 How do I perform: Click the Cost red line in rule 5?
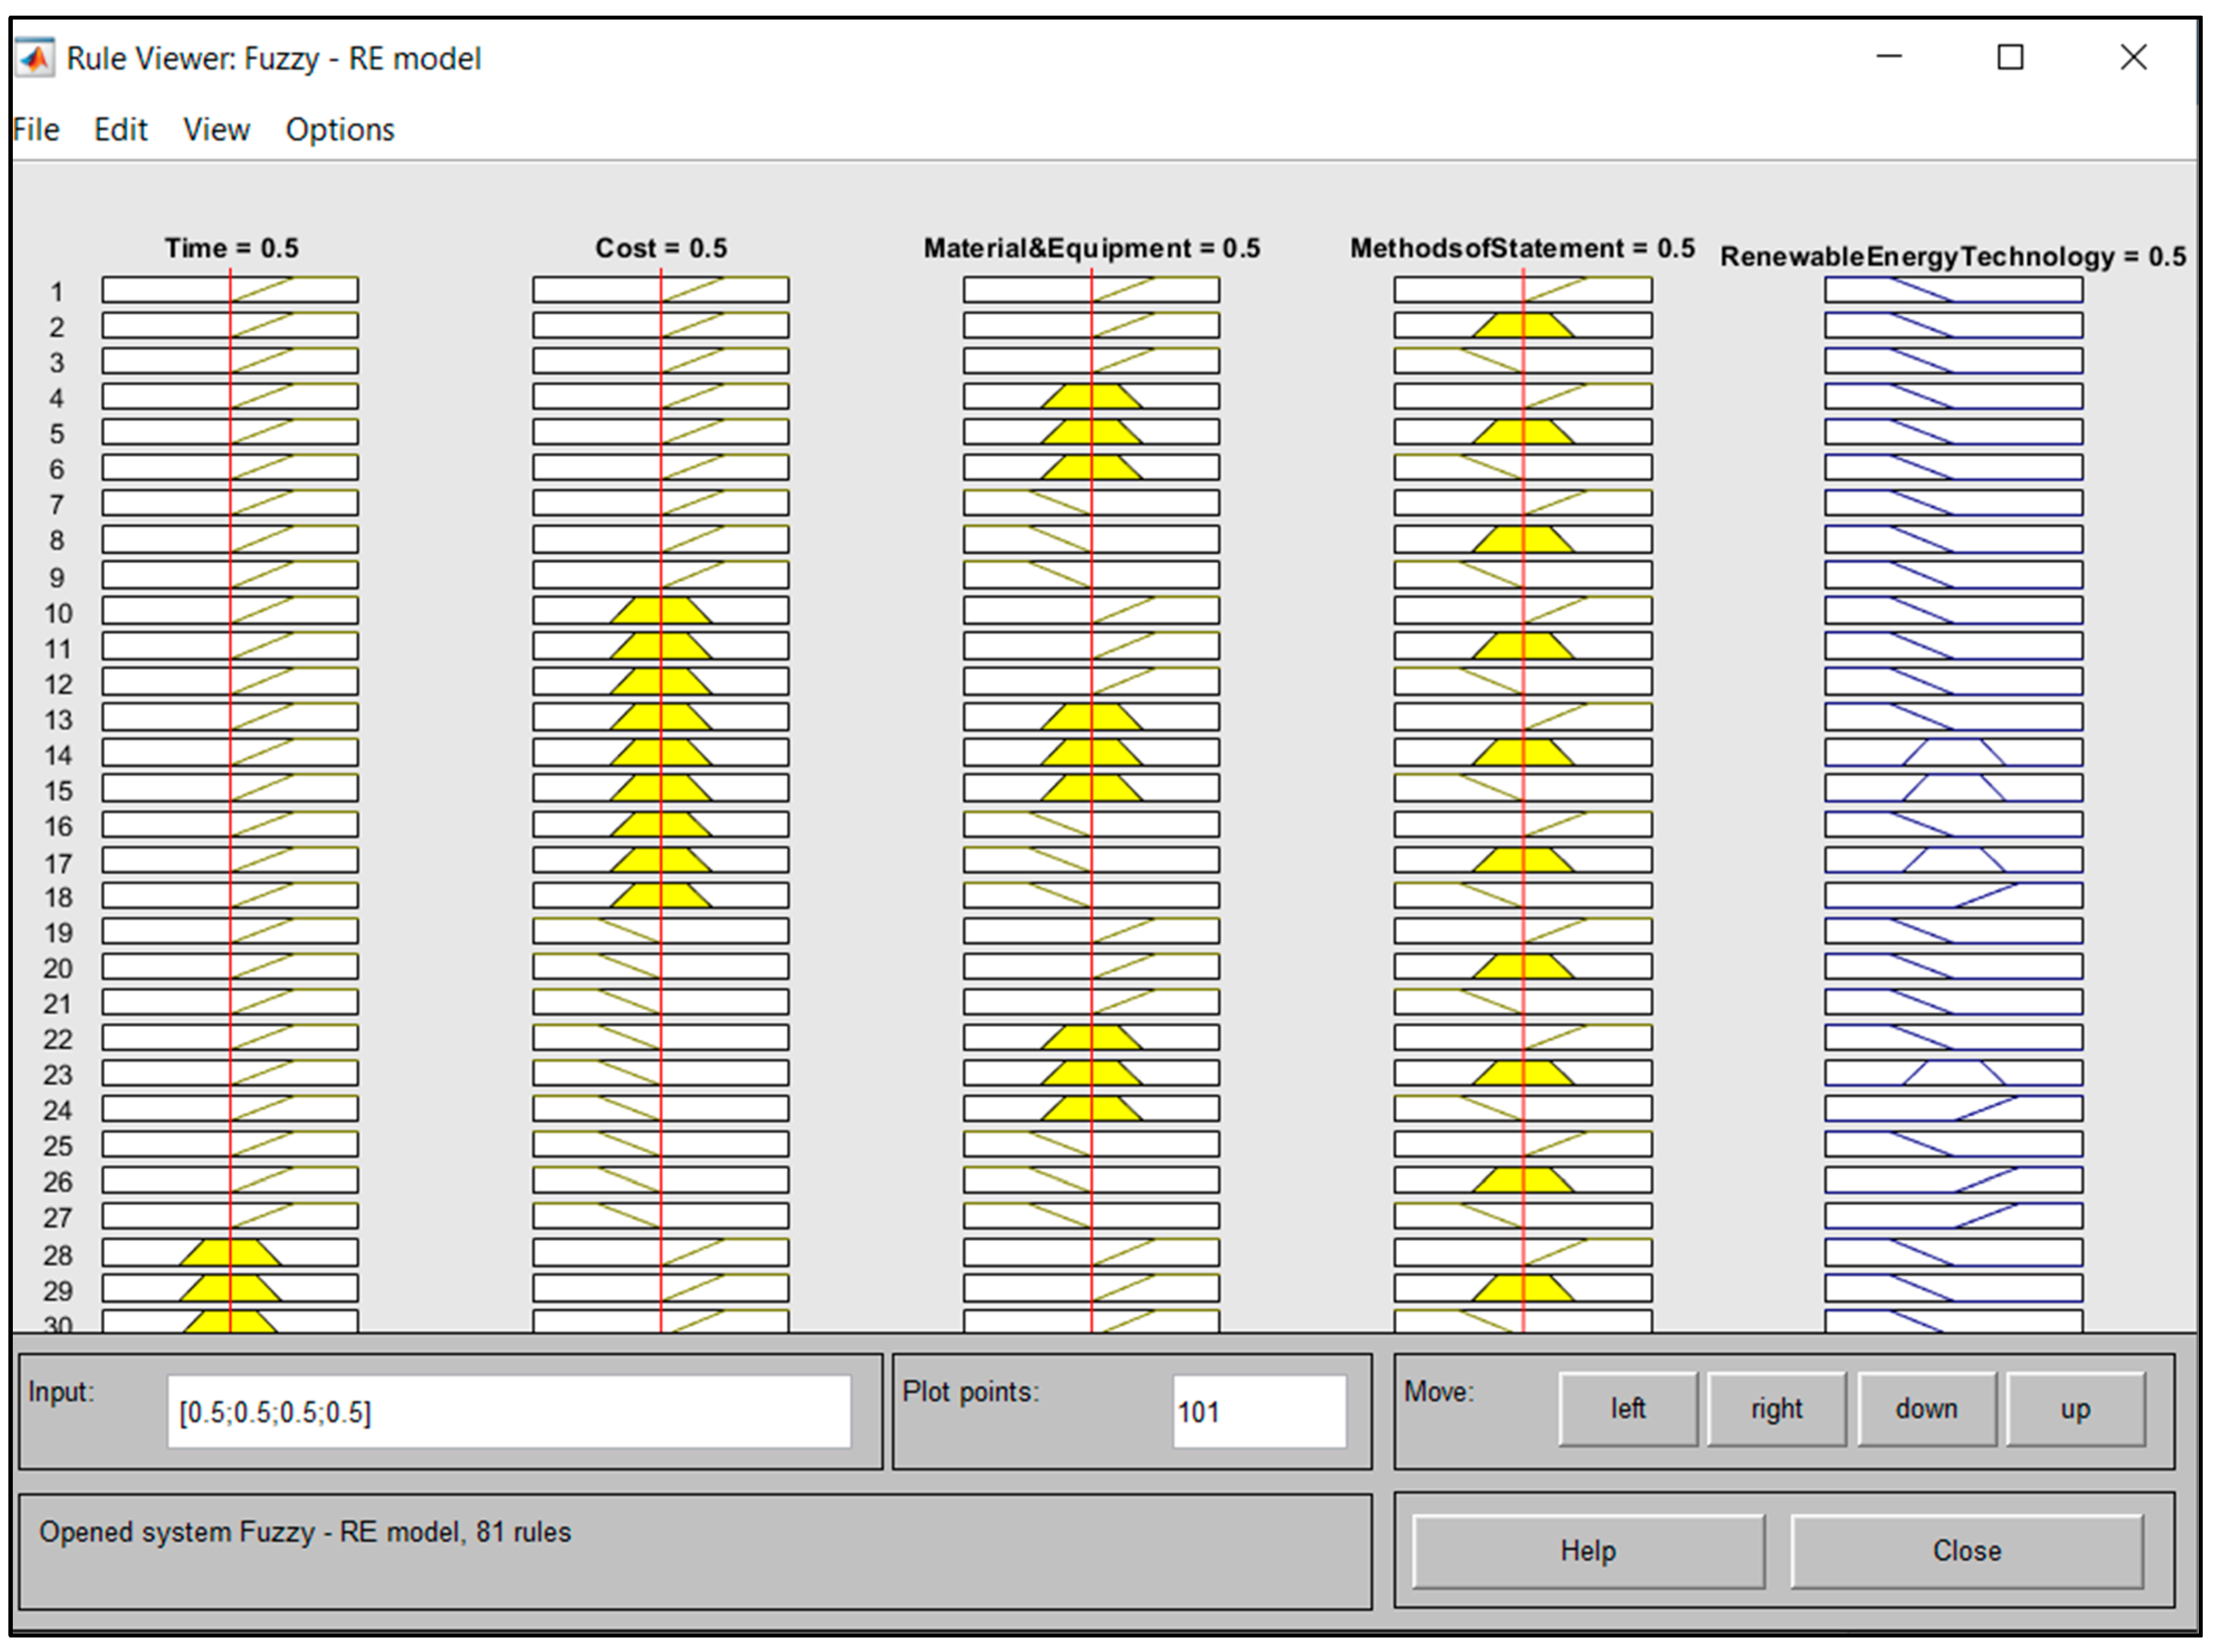[x=661, y=433]
